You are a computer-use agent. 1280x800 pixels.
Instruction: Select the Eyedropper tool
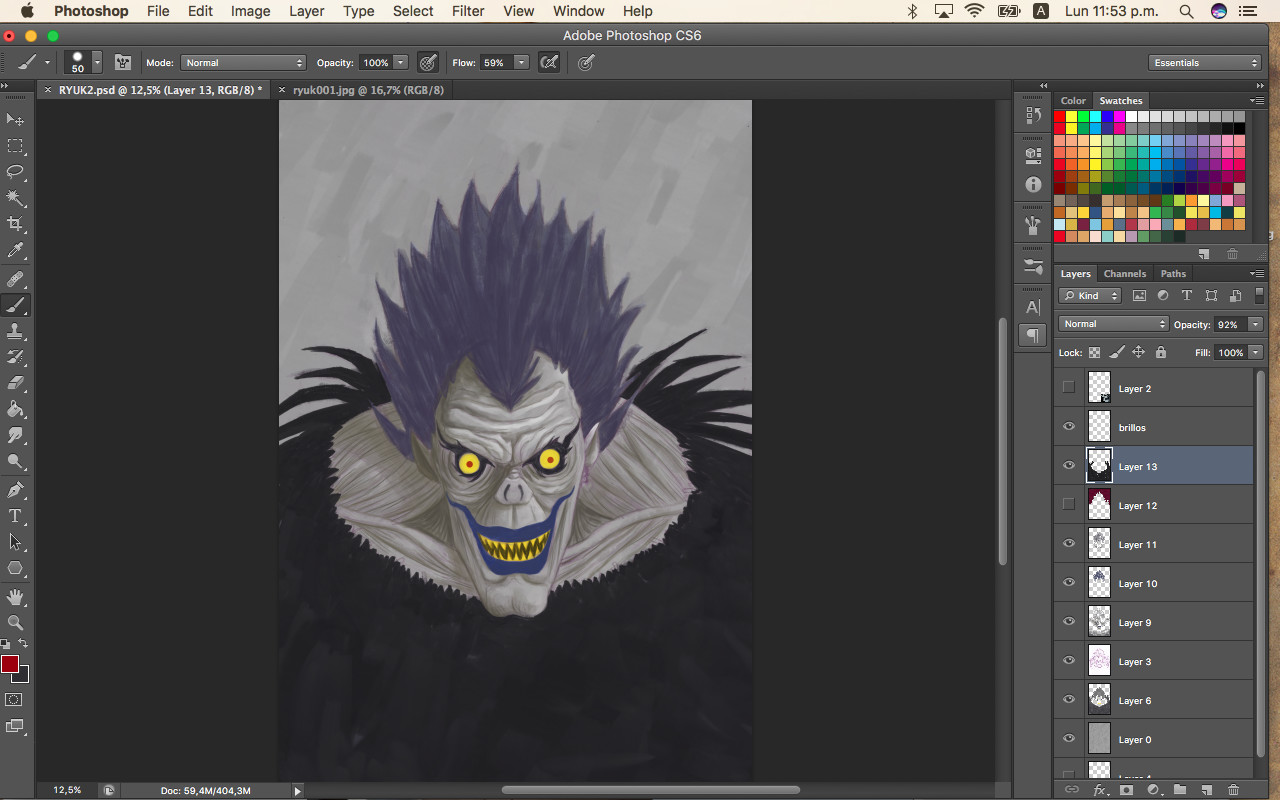click(x=15, y=250)
